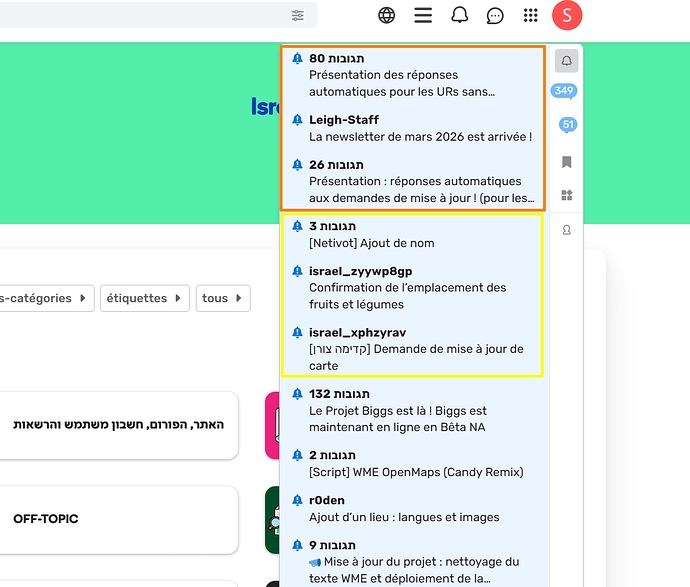Open the other notifications tab icon
Image resolution: width=690 pixels, height=587 pixels.
pyautogui.click(x=567, y=195)
